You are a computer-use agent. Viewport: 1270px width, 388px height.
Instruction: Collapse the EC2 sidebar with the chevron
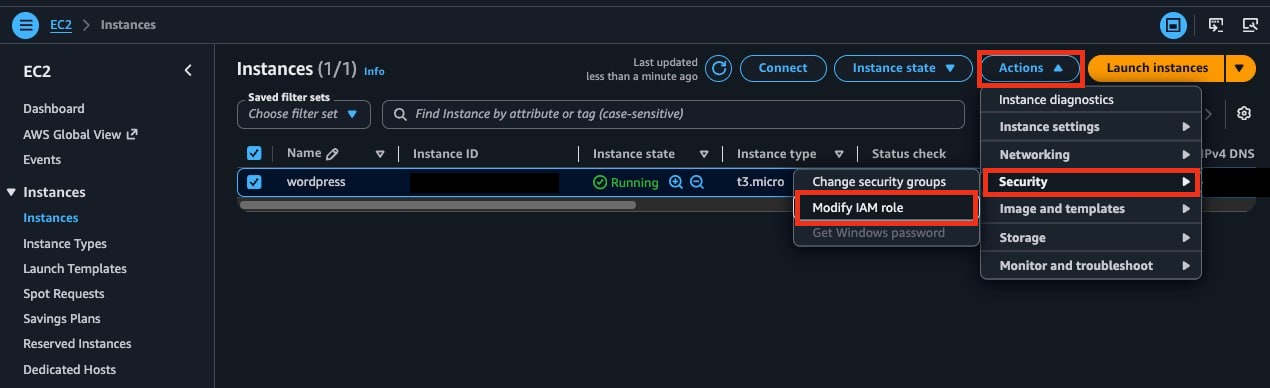pos(188,70)
